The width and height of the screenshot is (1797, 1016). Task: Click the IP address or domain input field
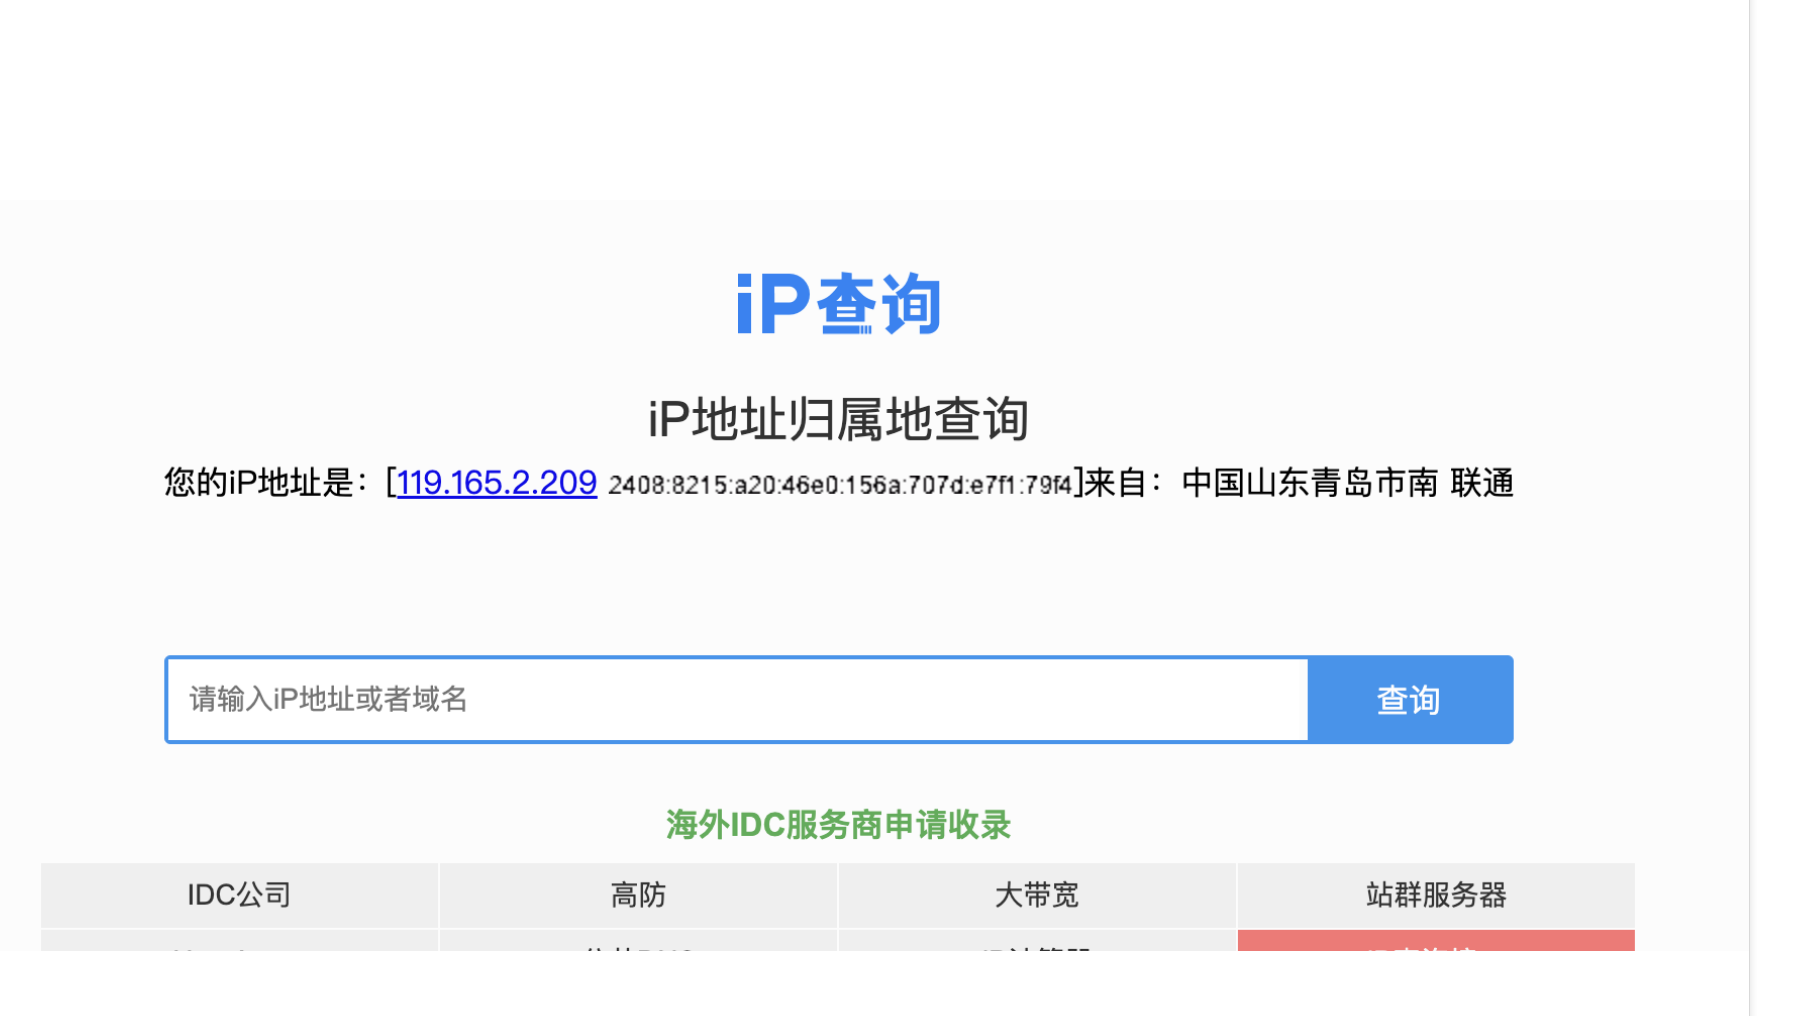(x=700, y=699)
